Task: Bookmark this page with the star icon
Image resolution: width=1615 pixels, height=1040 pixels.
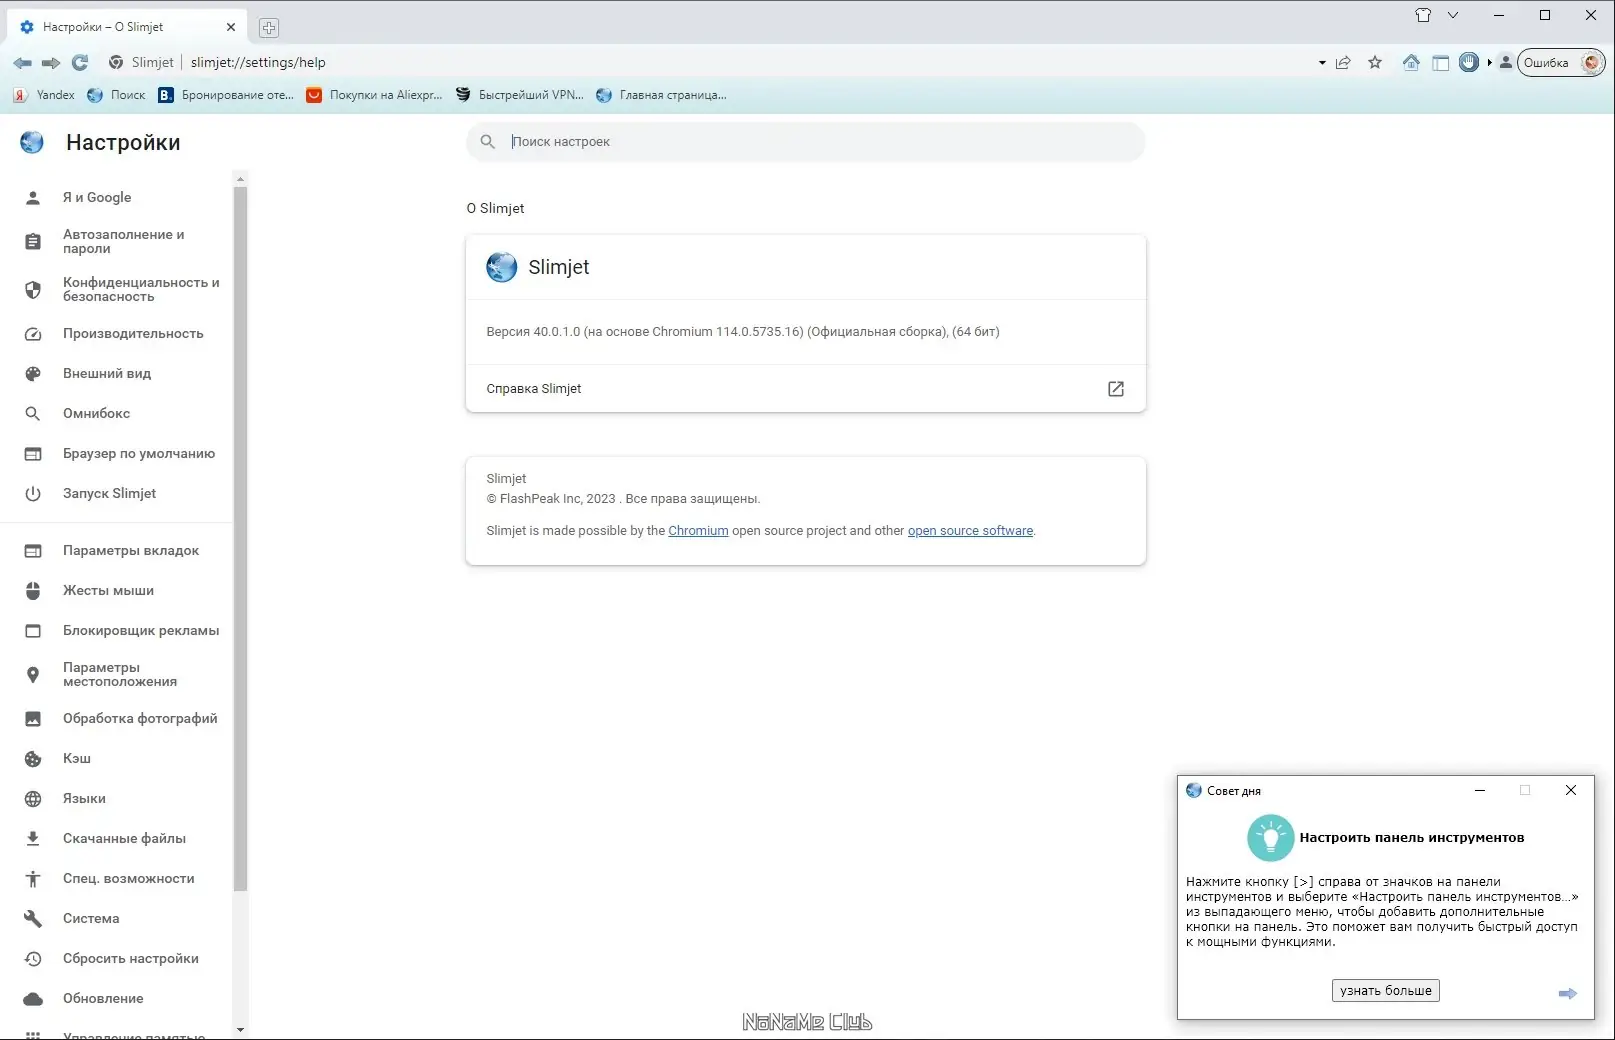Action: pos(1375,62)
